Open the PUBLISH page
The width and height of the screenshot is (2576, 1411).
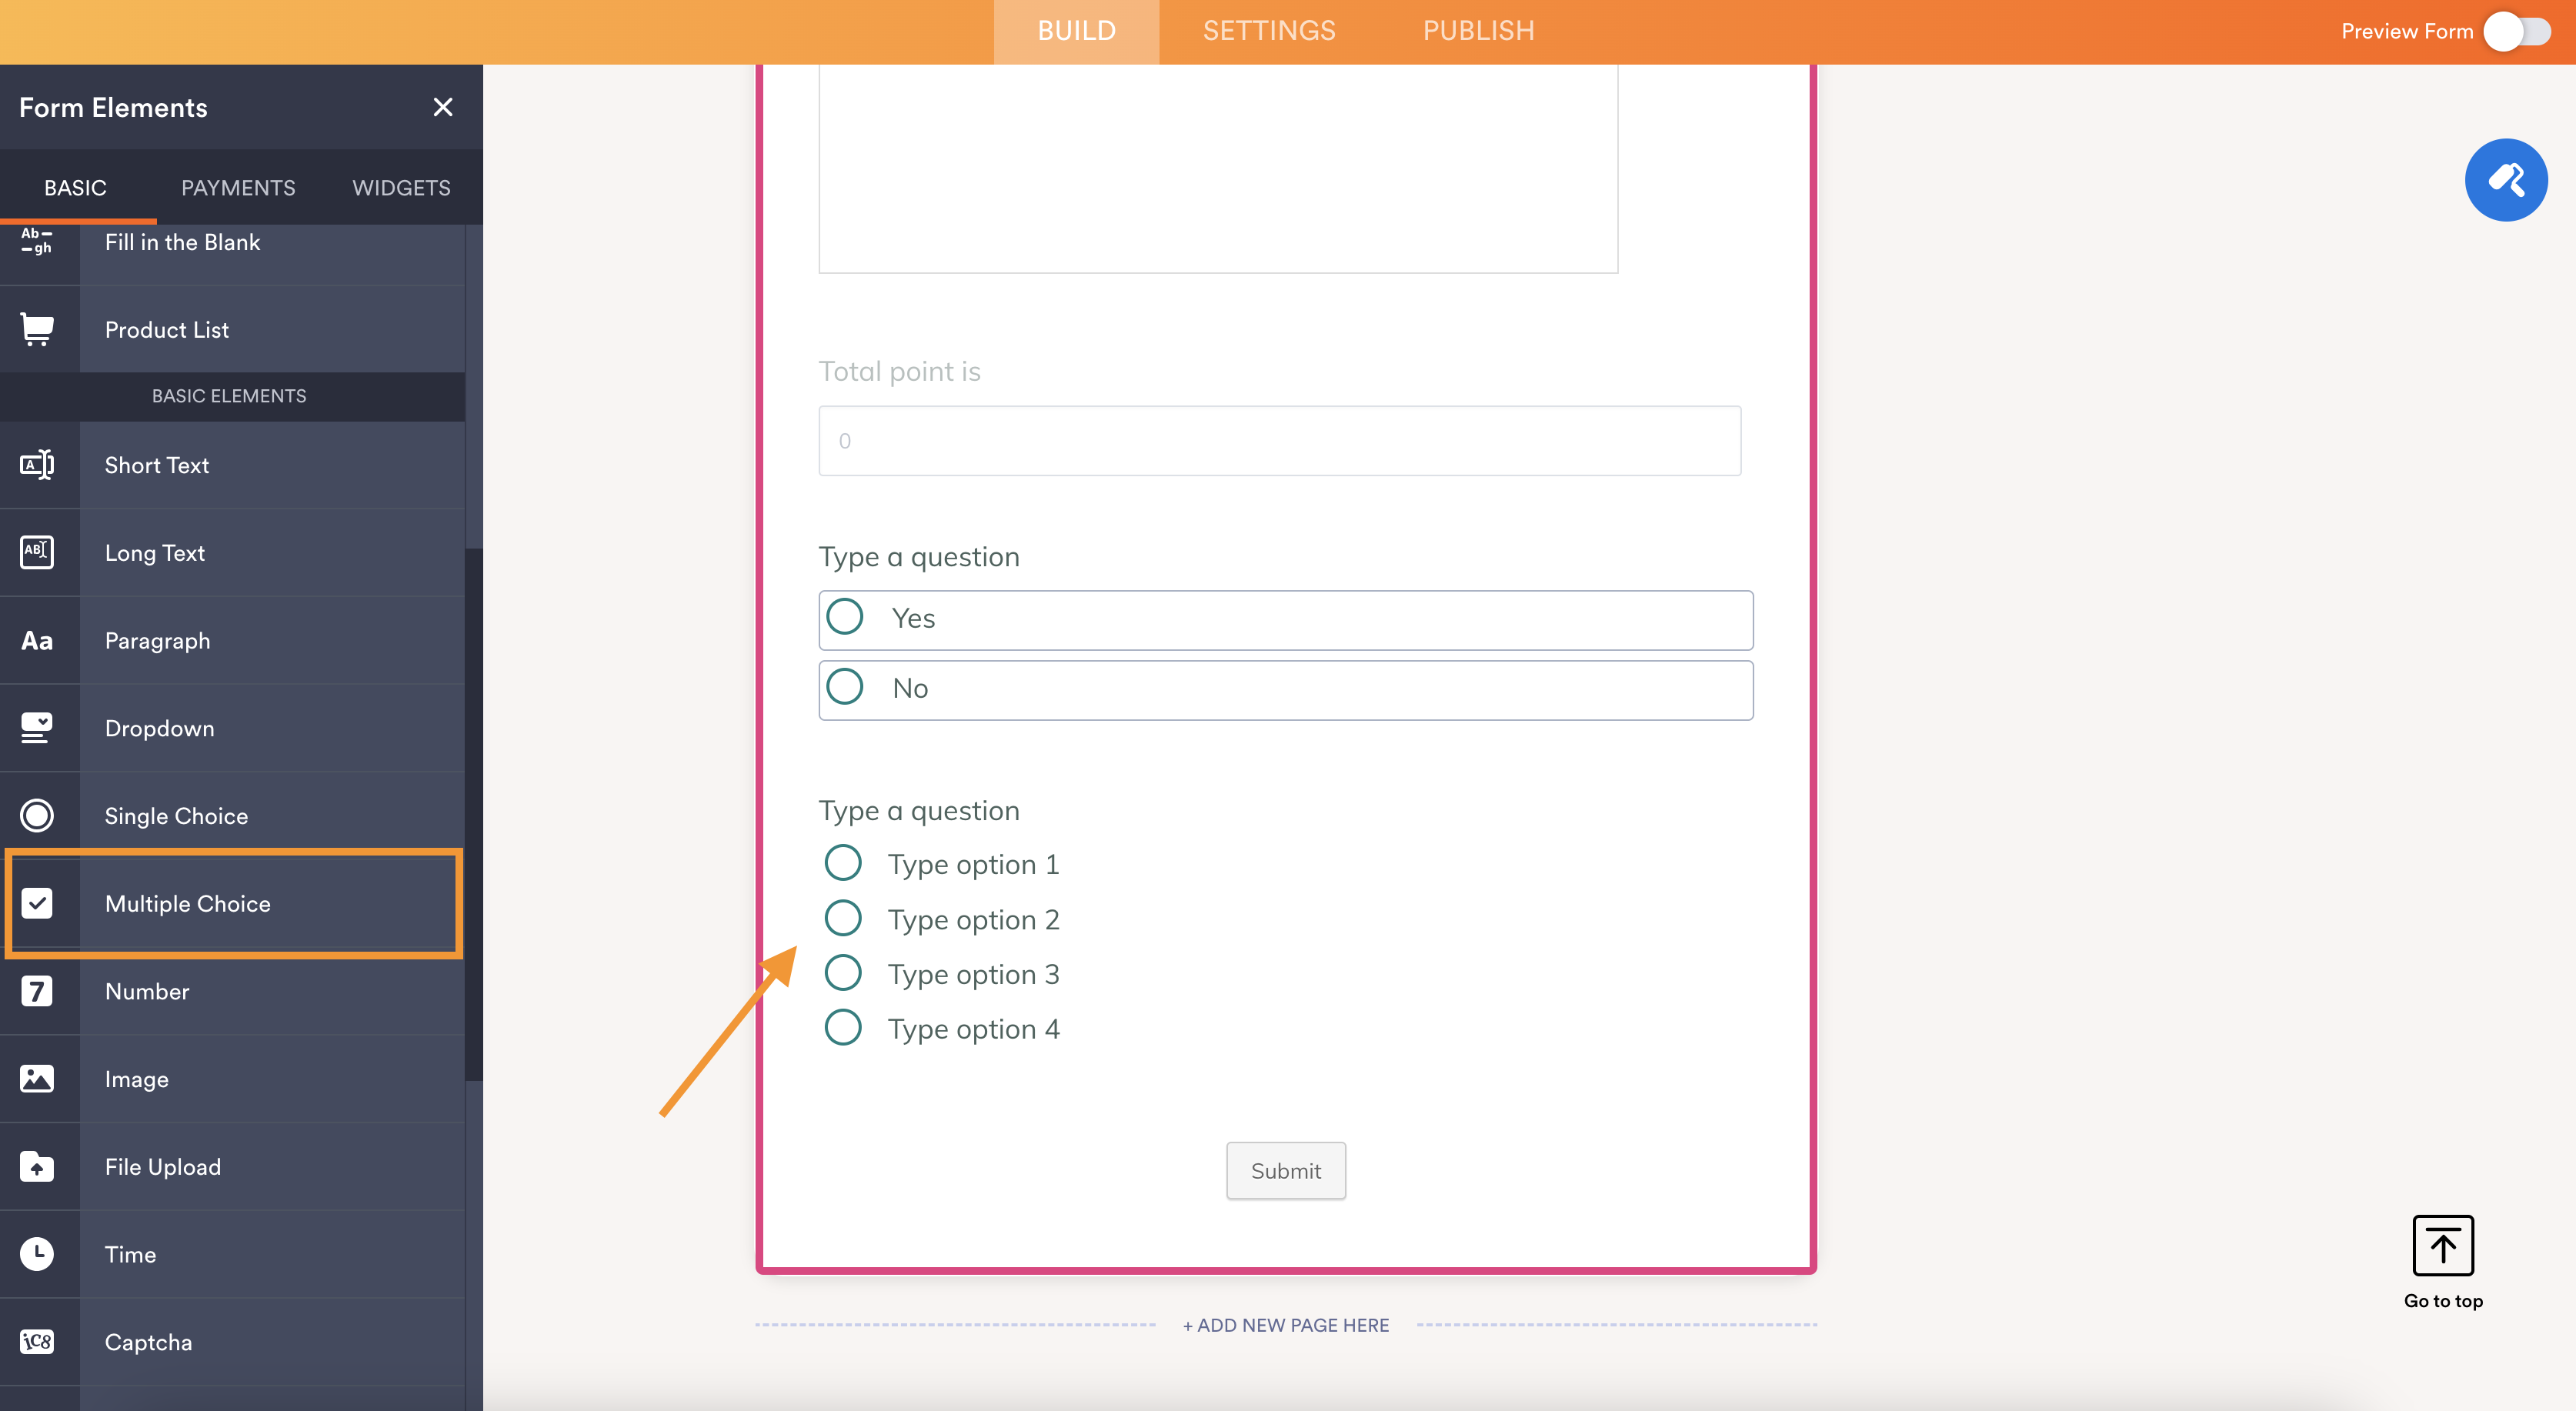(1477, 29)
